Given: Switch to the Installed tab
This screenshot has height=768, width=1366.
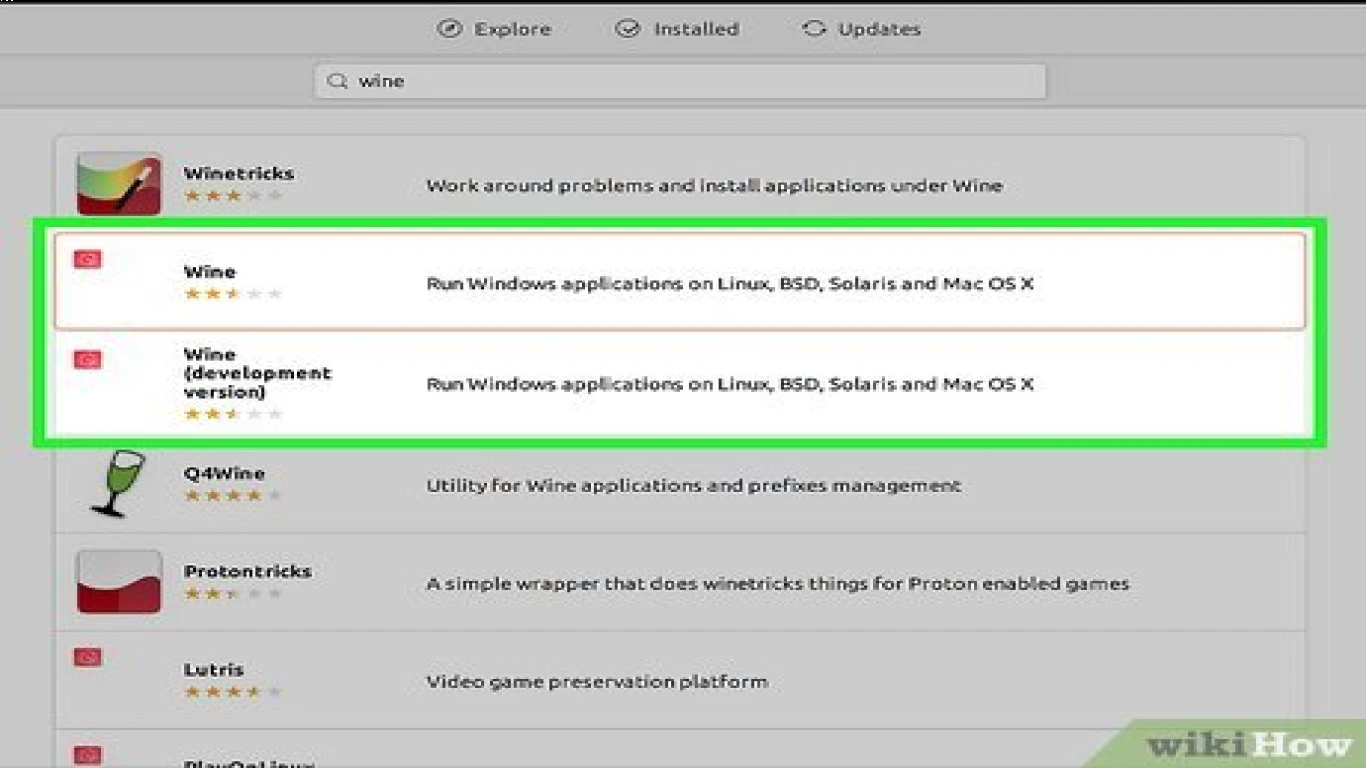Looking at the screenshot, I should [677, 29].
